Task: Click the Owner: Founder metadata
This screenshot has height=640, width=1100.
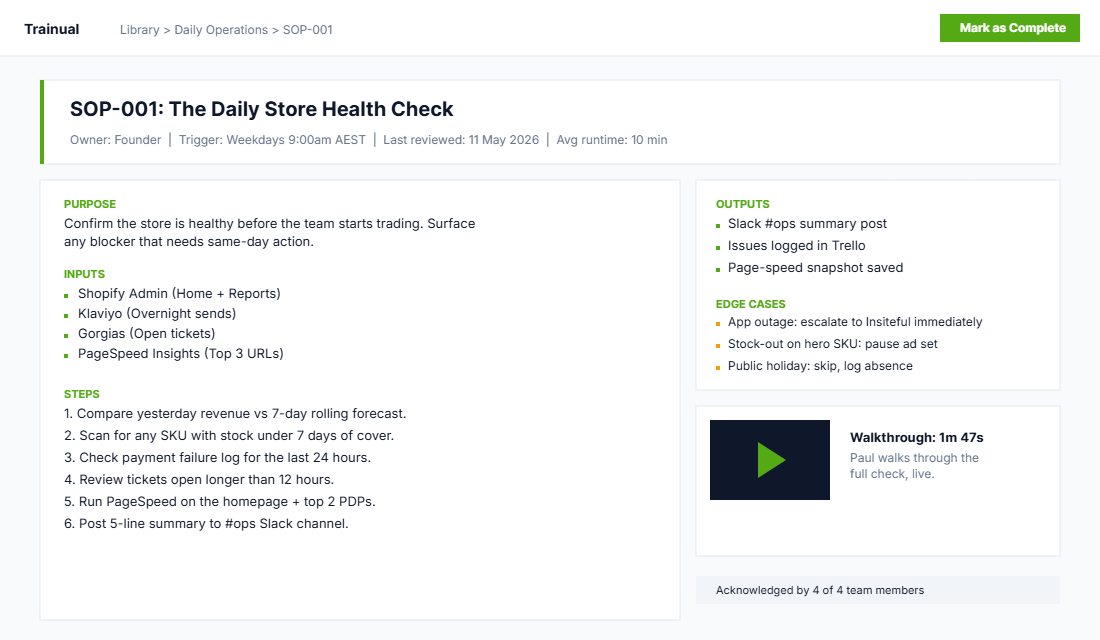Action: 116,140
